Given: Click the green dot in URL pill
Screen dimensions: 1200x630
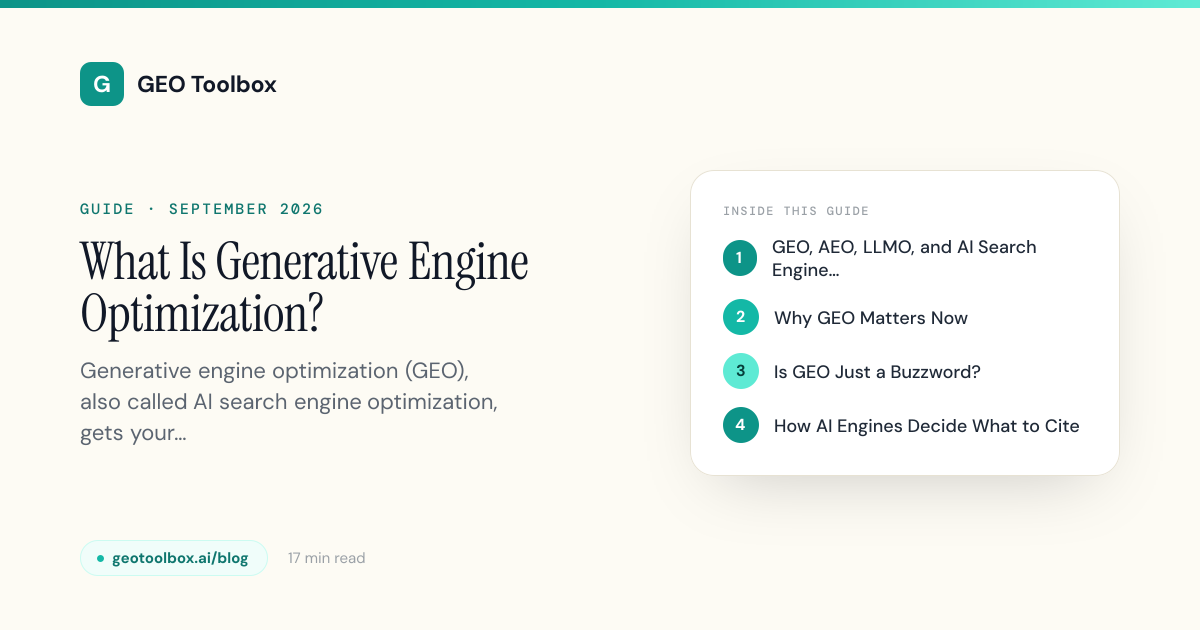Looking at the screenshot, I should click(100, 558).
